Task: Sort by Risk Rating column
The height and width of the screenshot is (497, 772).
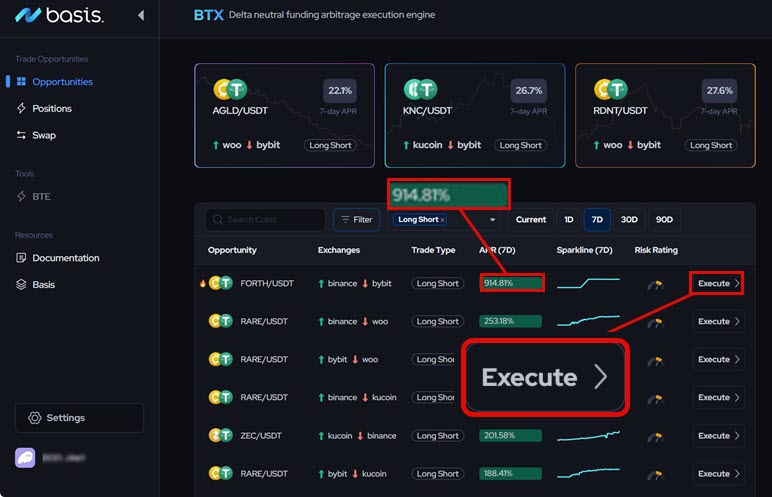Action: click(656, 250)
